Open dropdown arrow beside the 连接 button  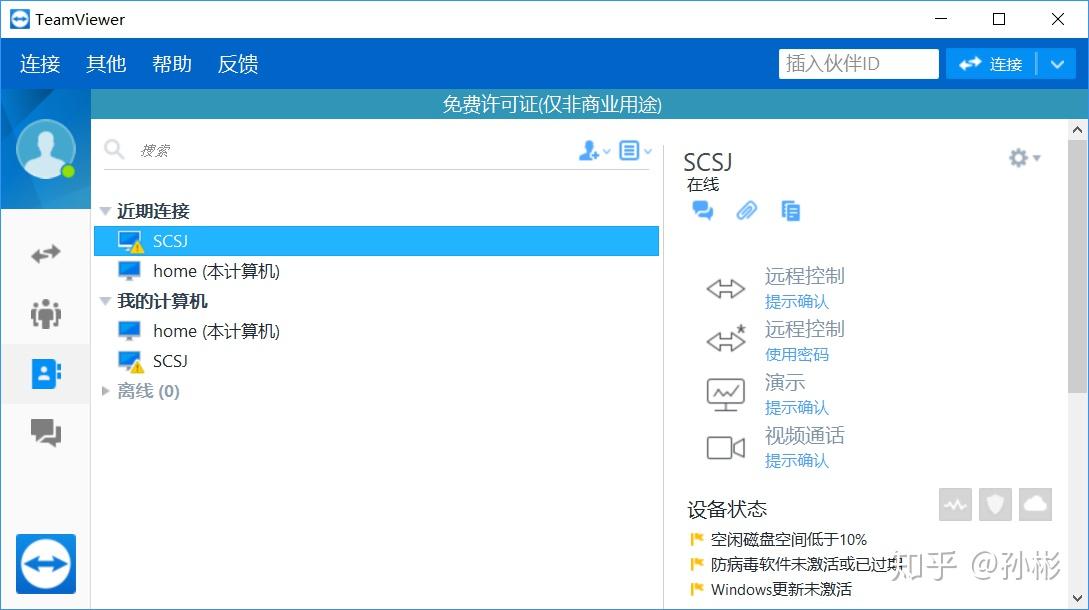[1057, 64]
